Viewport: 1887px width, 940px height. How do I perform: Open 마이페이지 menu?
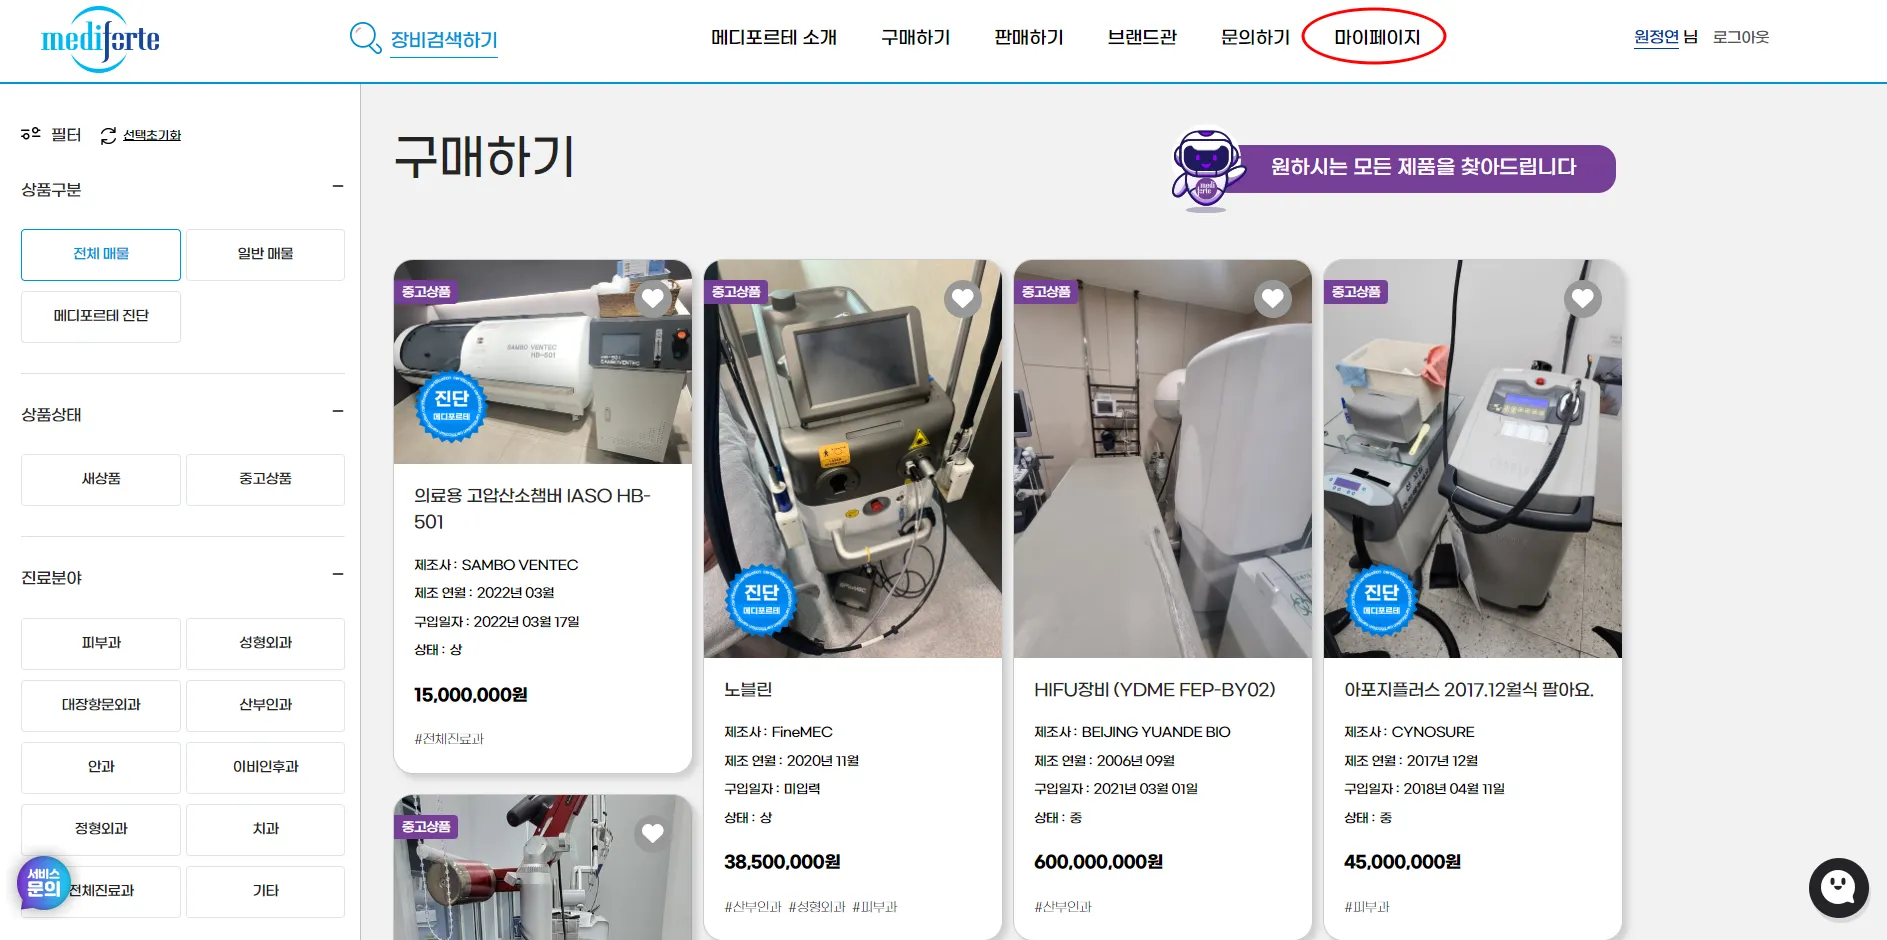[x=1377, y=38]
